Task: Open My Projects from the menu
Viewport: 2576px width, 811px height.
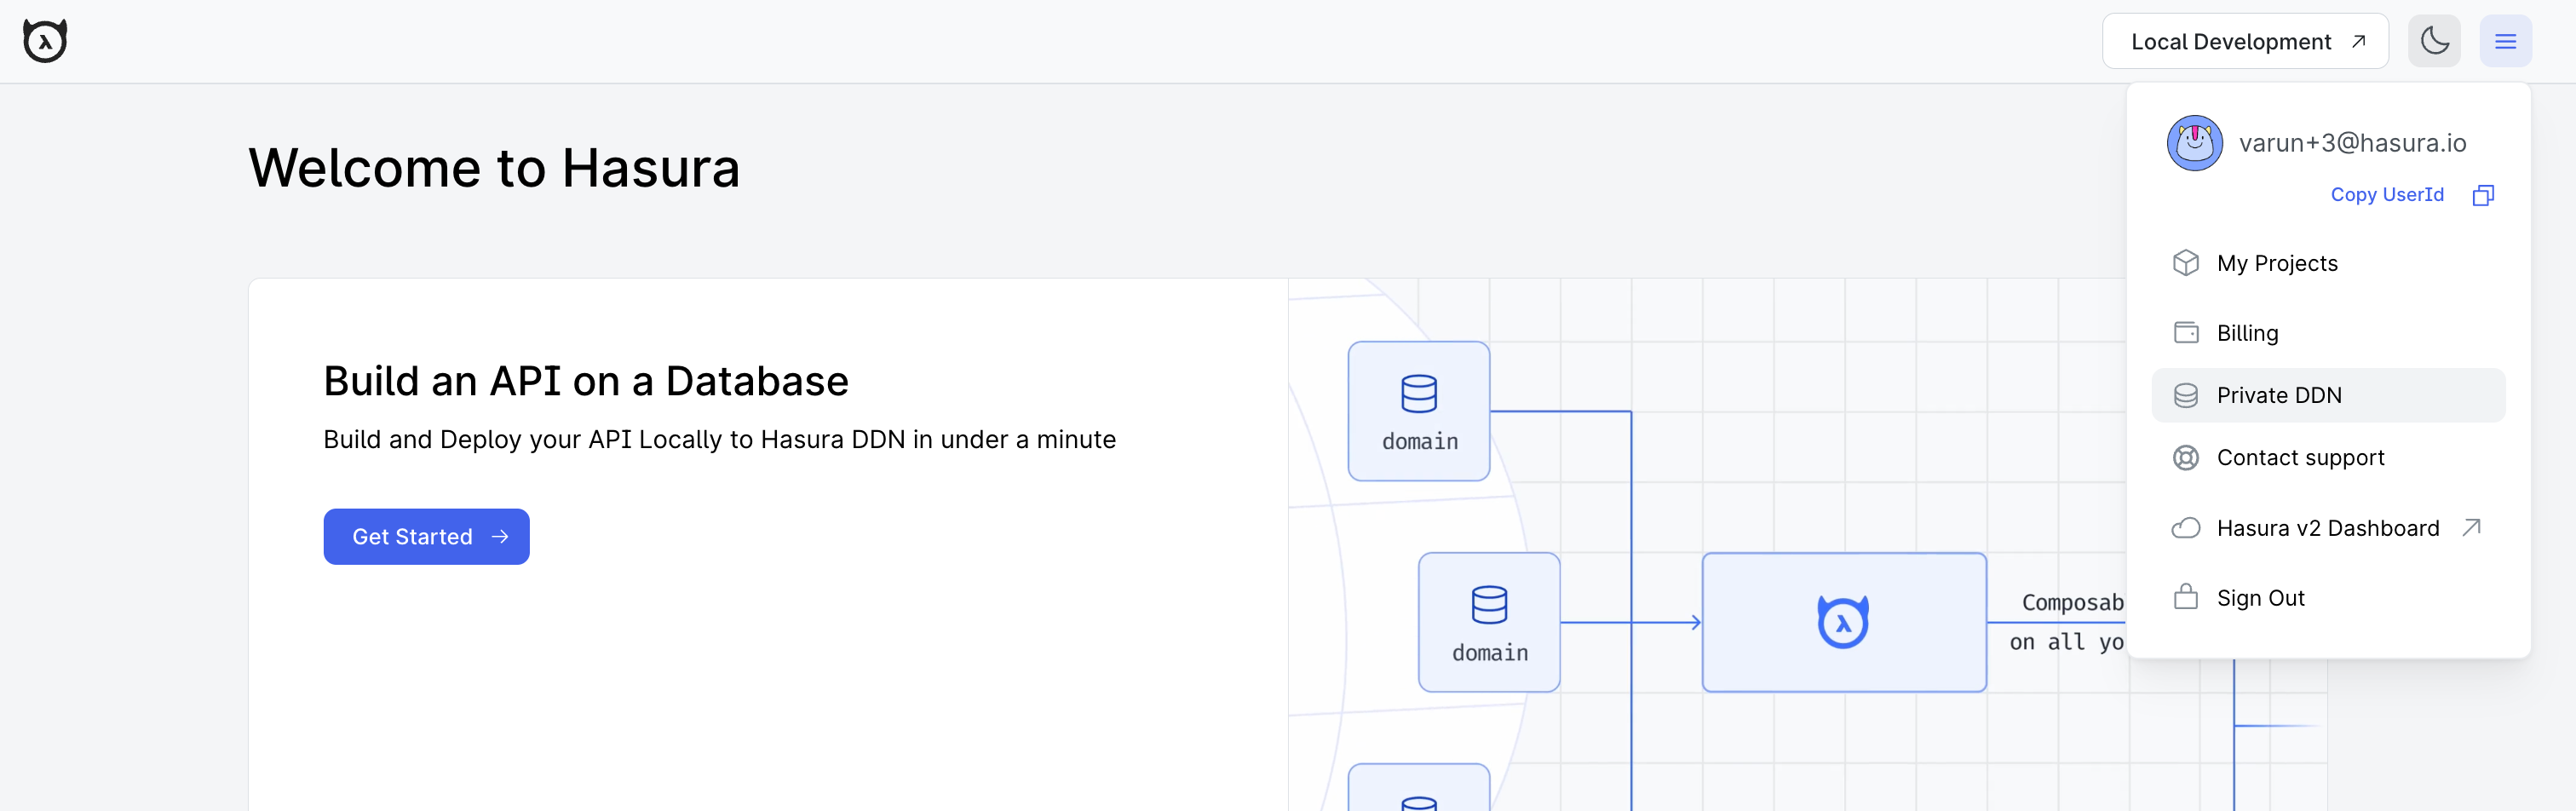Action: click(x=2328, y=263)
